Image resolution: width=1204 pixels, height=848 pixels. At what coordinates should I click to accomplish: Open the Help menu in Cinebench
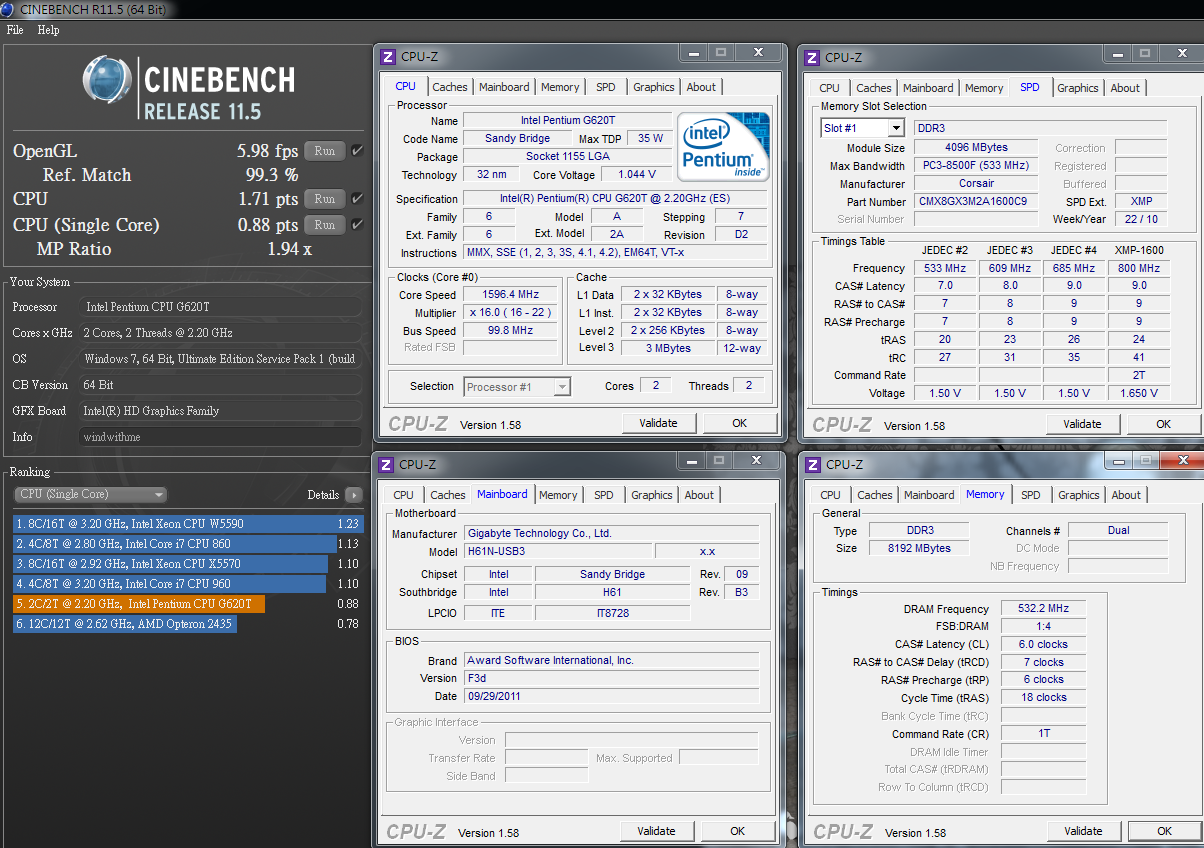click(48, 30)
